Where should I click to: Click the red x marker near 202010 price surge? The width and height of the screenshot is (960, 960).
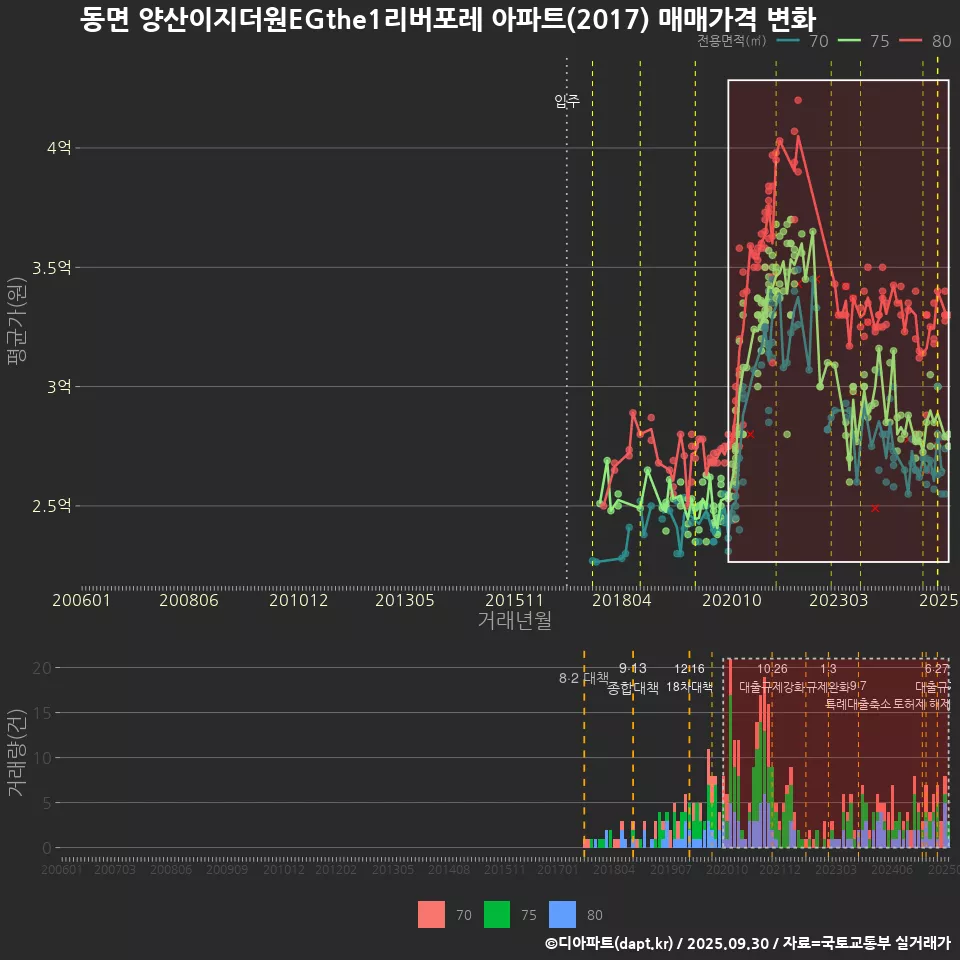[750, 434]
